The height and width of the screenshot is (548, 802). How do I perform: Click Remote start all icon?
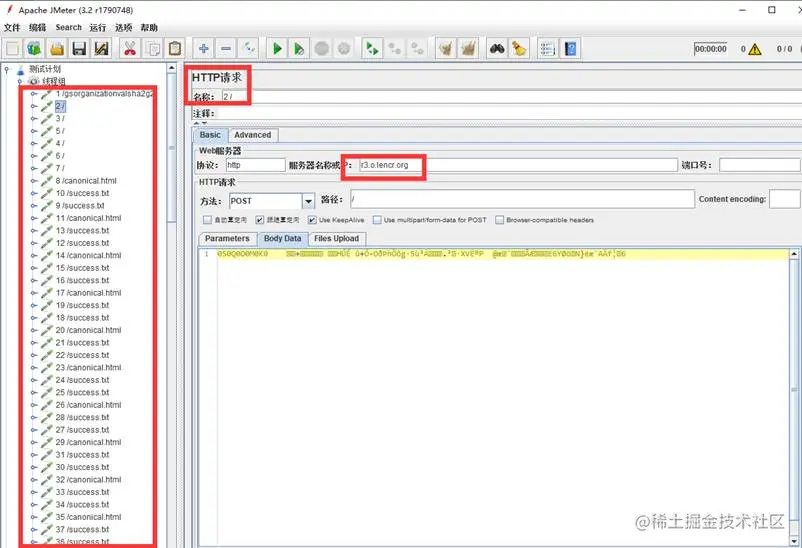(x=372, y=49)
